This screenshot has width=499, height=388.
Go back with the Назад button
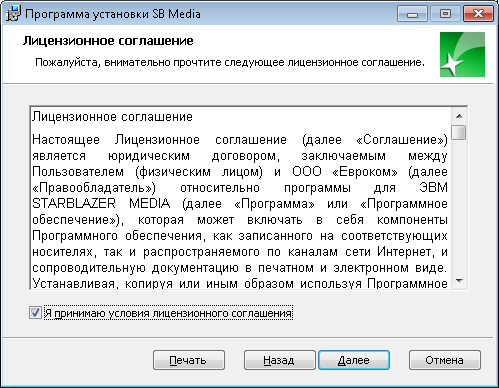tap(279, 360)
